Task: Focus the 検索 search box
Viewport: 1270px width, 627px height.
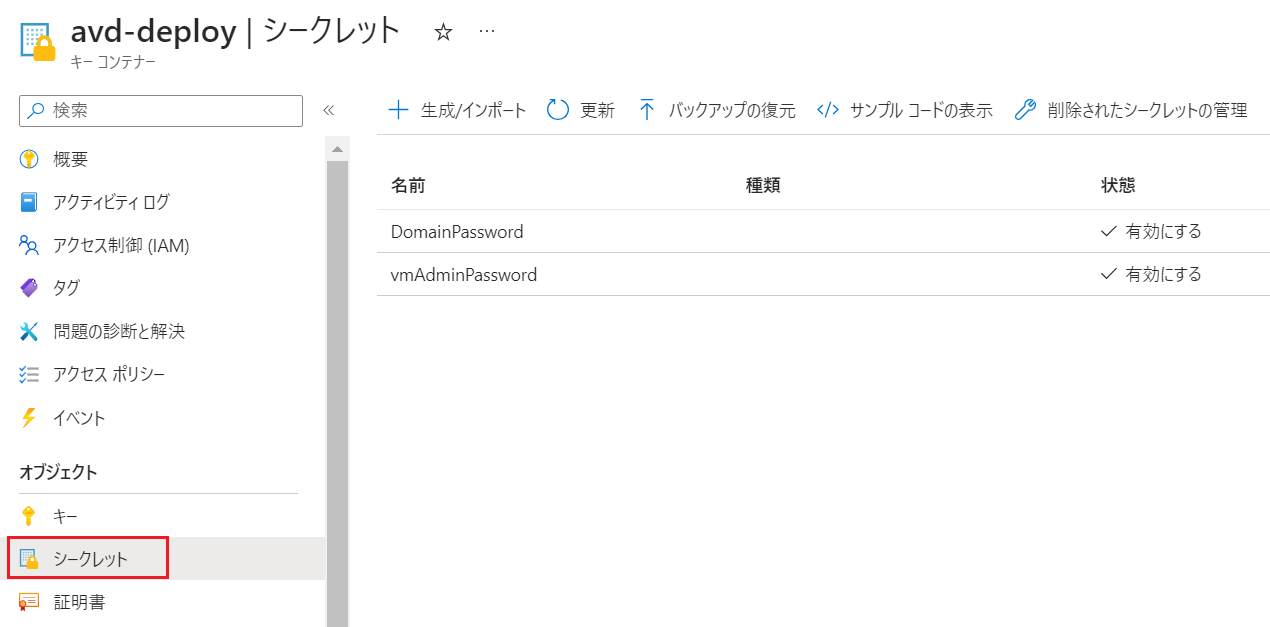Action: [x=161, y=111]
